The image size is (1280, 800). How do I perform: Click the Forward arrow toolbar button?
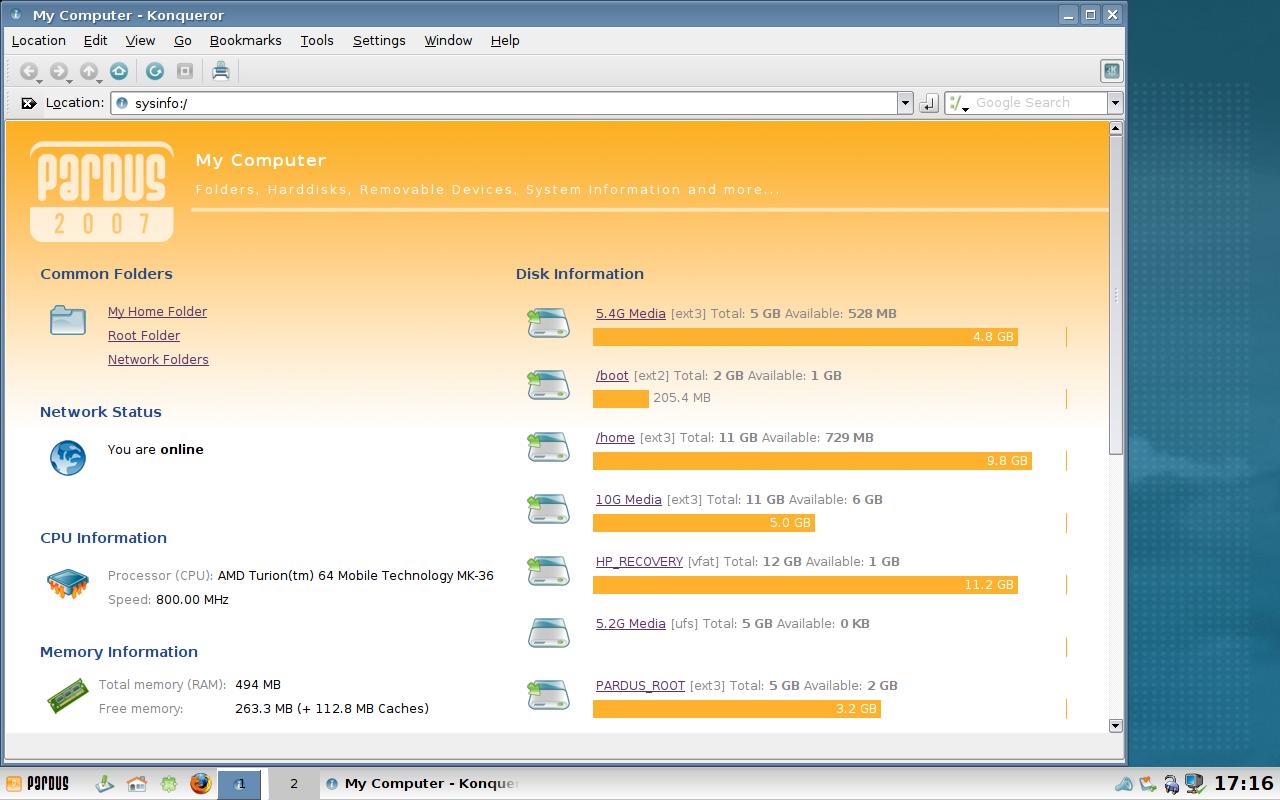[x=59, y=71]
